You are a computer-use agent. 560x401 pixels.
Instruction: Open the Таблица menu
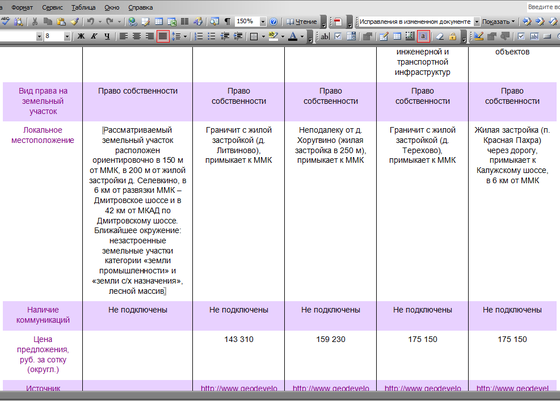[x=84, y=7]
